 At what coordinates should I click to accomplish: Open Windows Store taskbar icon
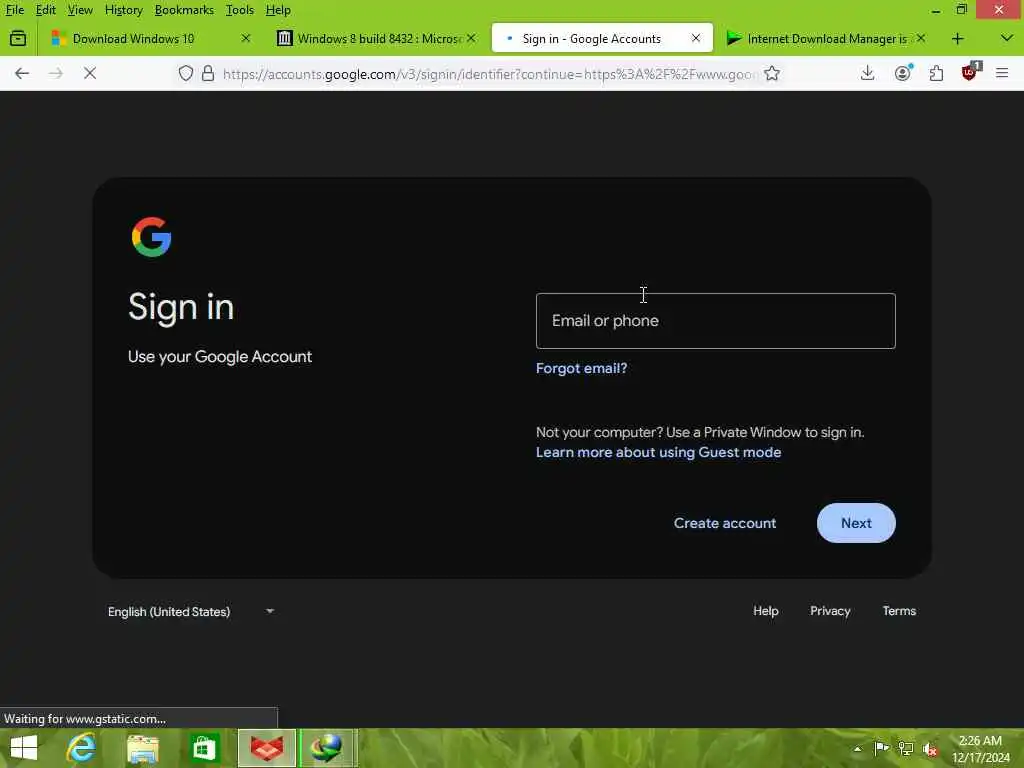(204, 748)
